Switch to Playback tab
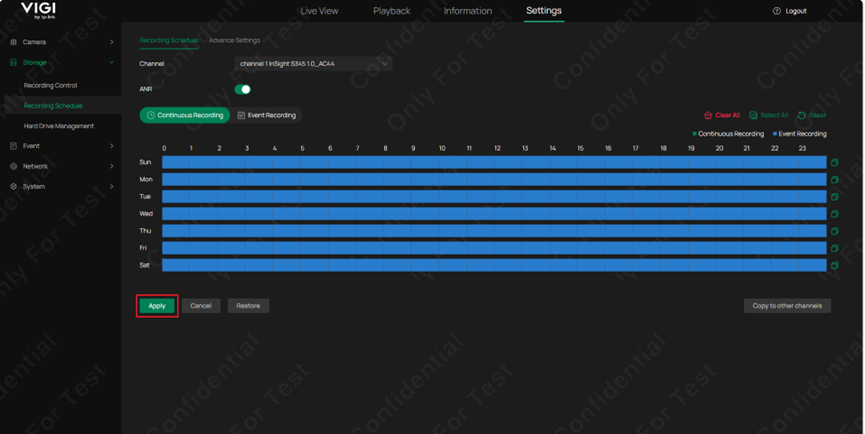865x434 pixels. tap(392, 11)
